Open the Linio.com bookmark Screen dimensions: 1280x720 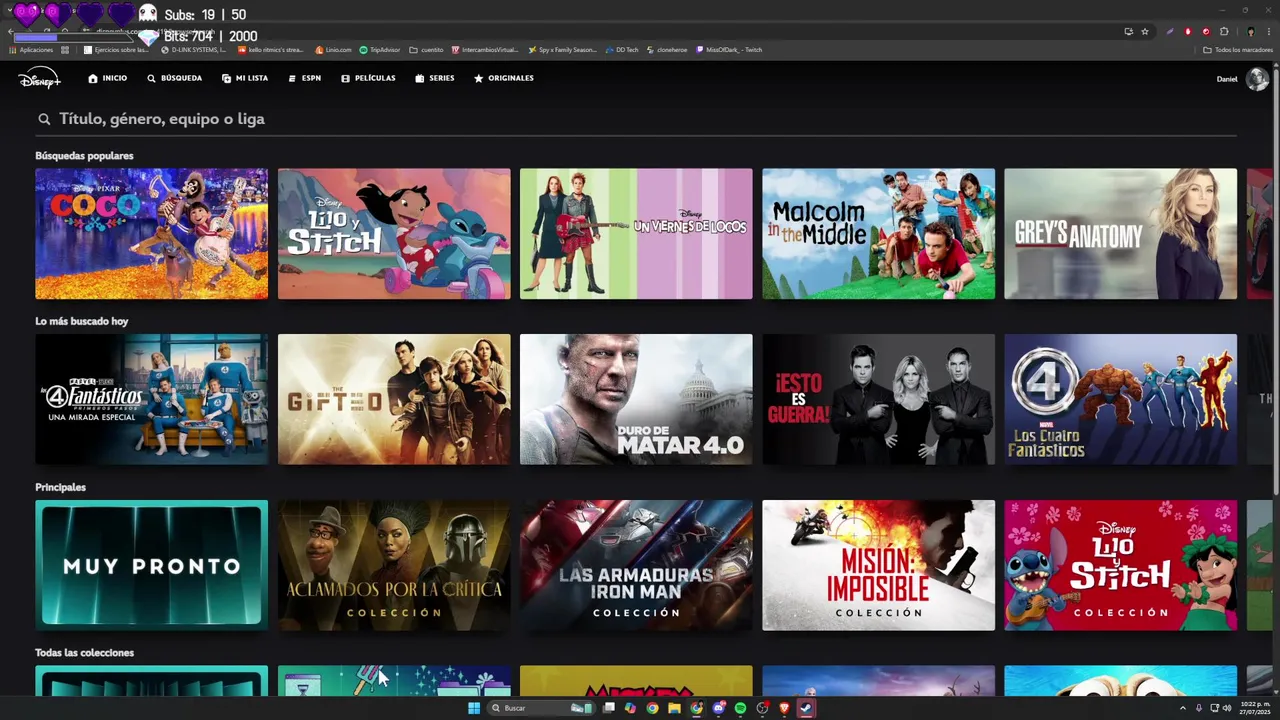pos(333,50)
